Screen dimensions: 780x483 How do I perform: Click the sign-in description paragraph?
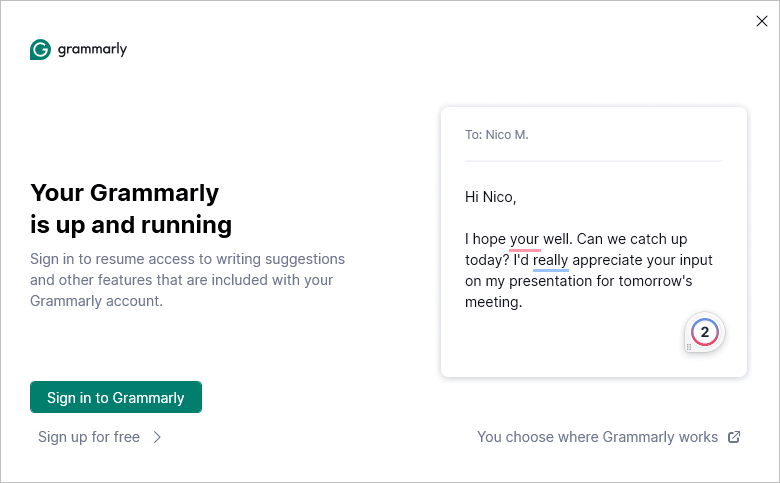pyautogui.click(x=187, y=279)
